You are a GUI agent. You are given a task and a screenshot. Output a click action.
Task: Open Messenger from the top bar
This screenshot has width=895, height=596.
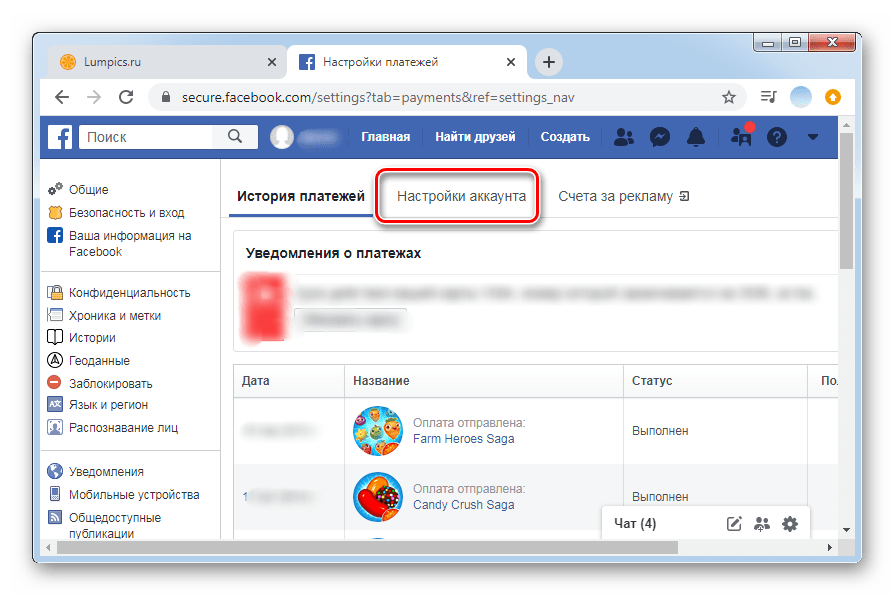[659, 137]
